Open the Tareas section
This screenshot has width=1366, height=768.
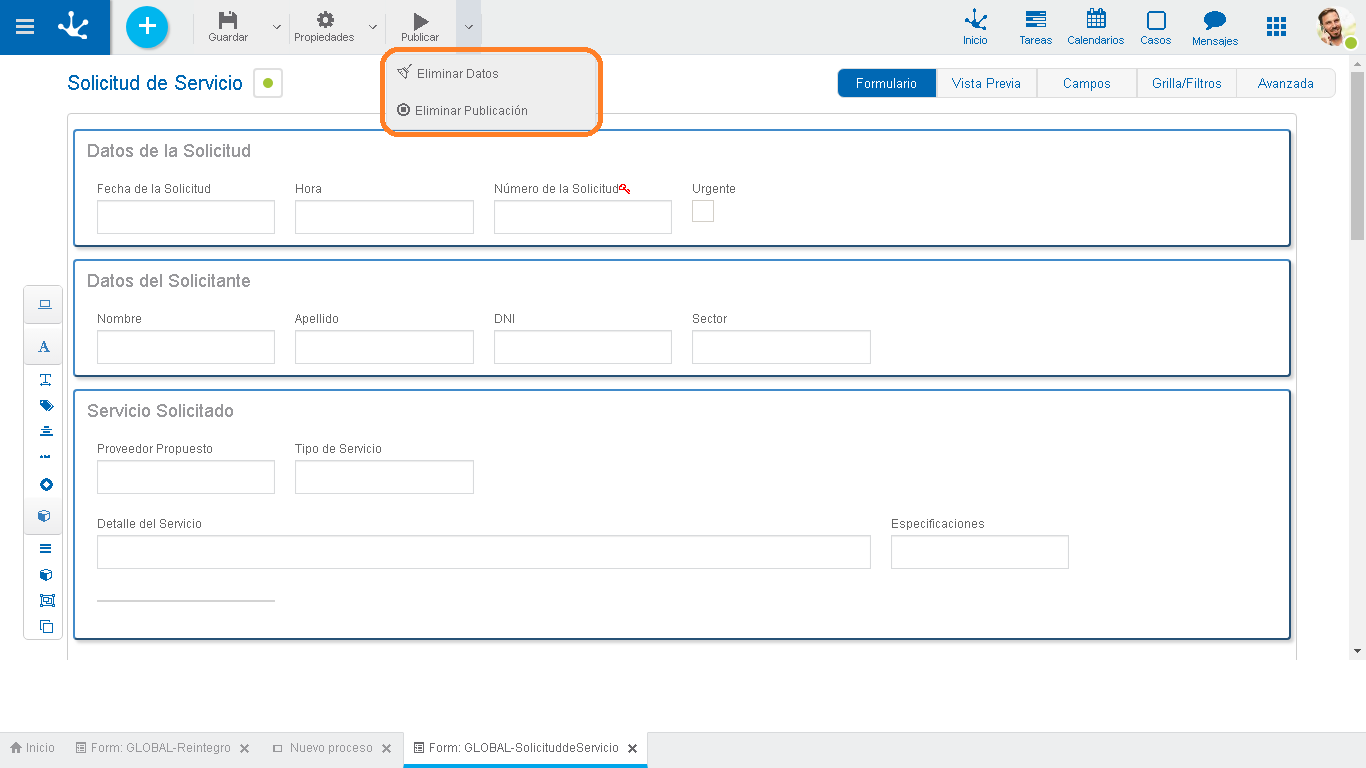[1035, 28]
